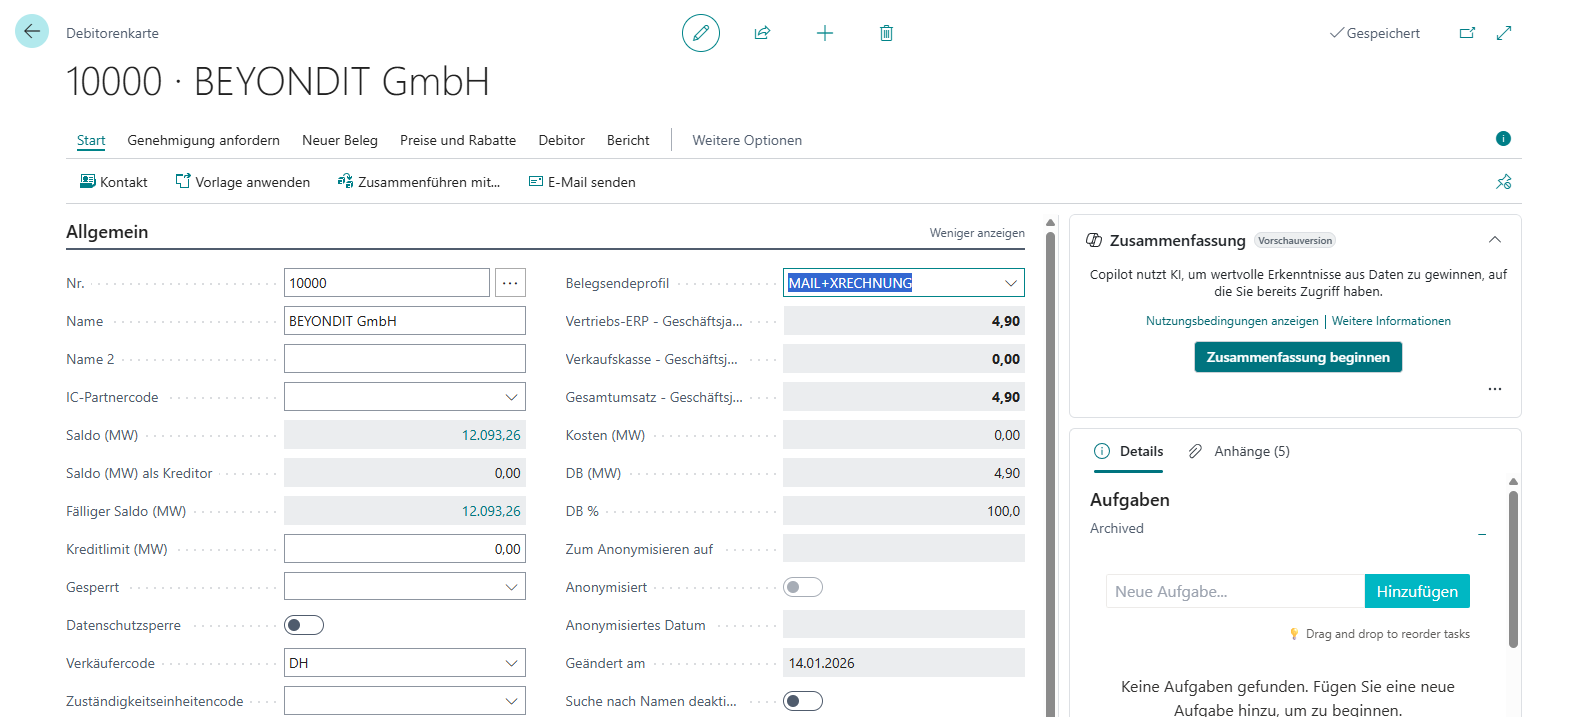Open Zusammenfassung more options ellipsis

[1495, 389]
